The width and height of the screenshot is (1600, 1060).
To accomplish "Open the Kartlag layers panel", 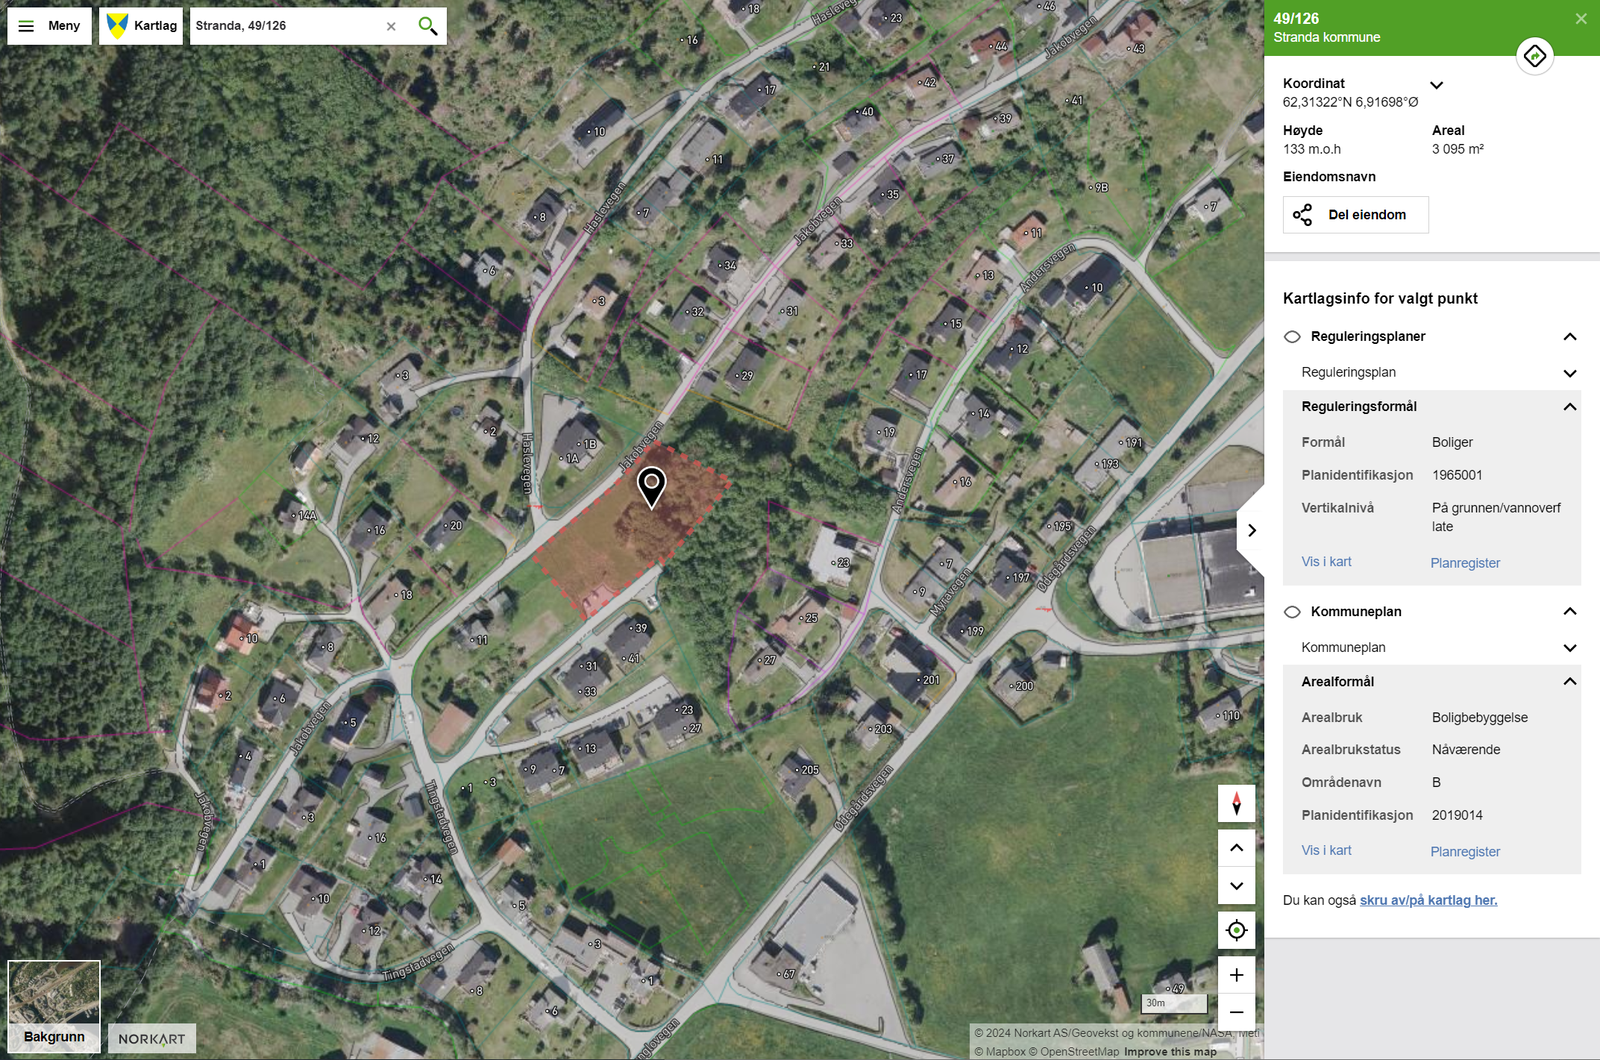I will 141,26.
